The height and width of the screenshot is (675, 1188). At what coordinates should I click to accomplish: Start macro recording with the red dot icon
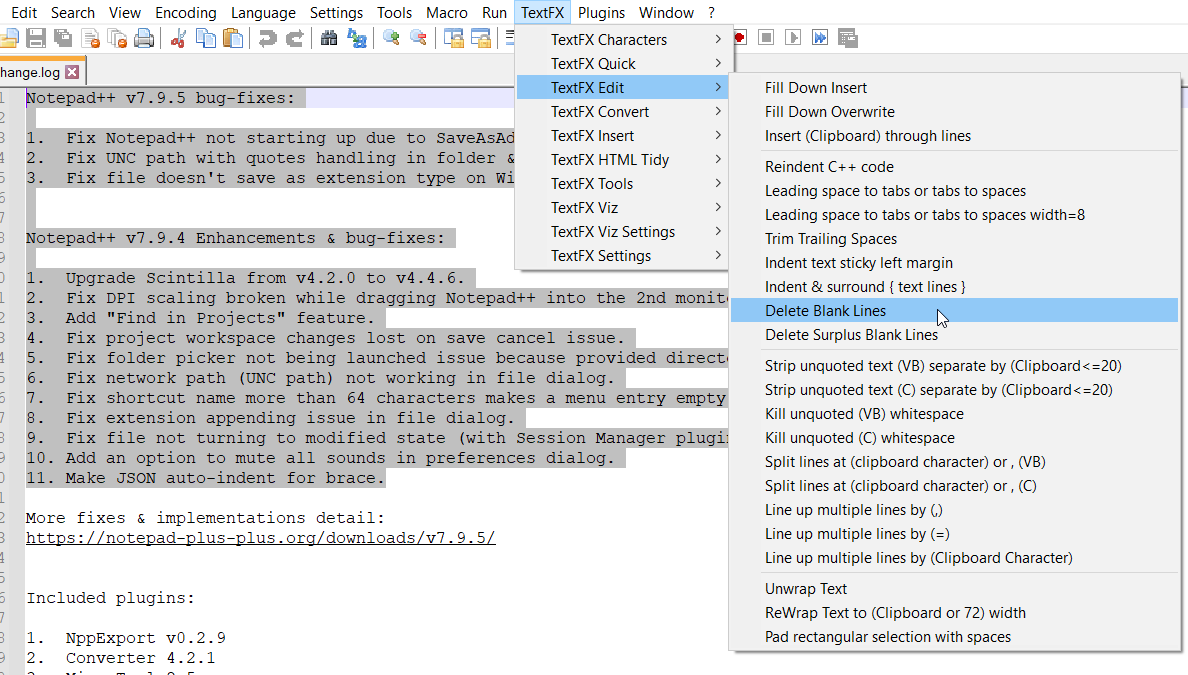click(739, 38)
